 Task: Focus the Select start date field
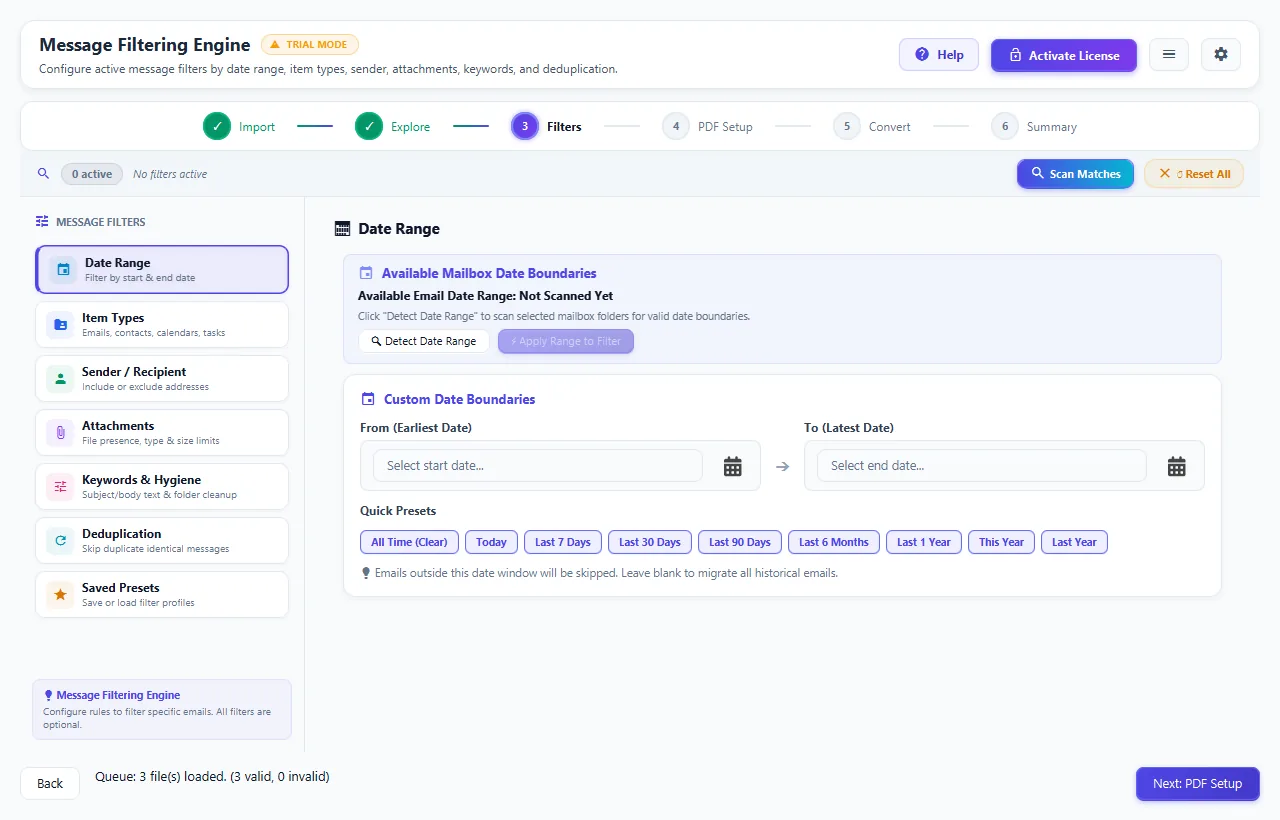point(538,466)
